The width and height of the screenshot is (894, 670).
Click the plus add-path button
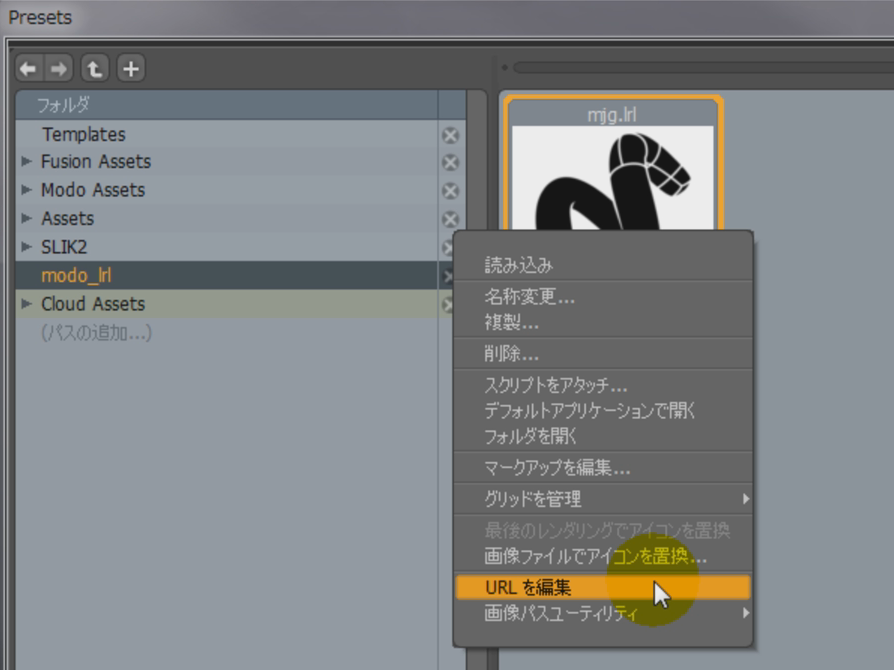pos(131,69)
